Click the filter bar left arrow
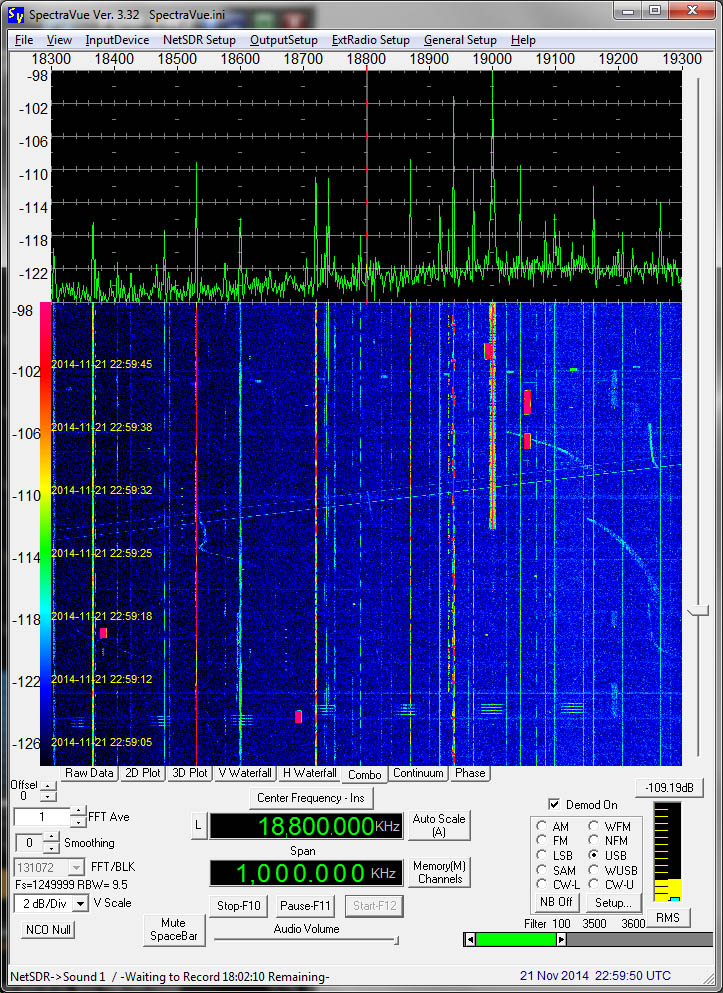The image size is (723, 993). [x=470, y=940]
